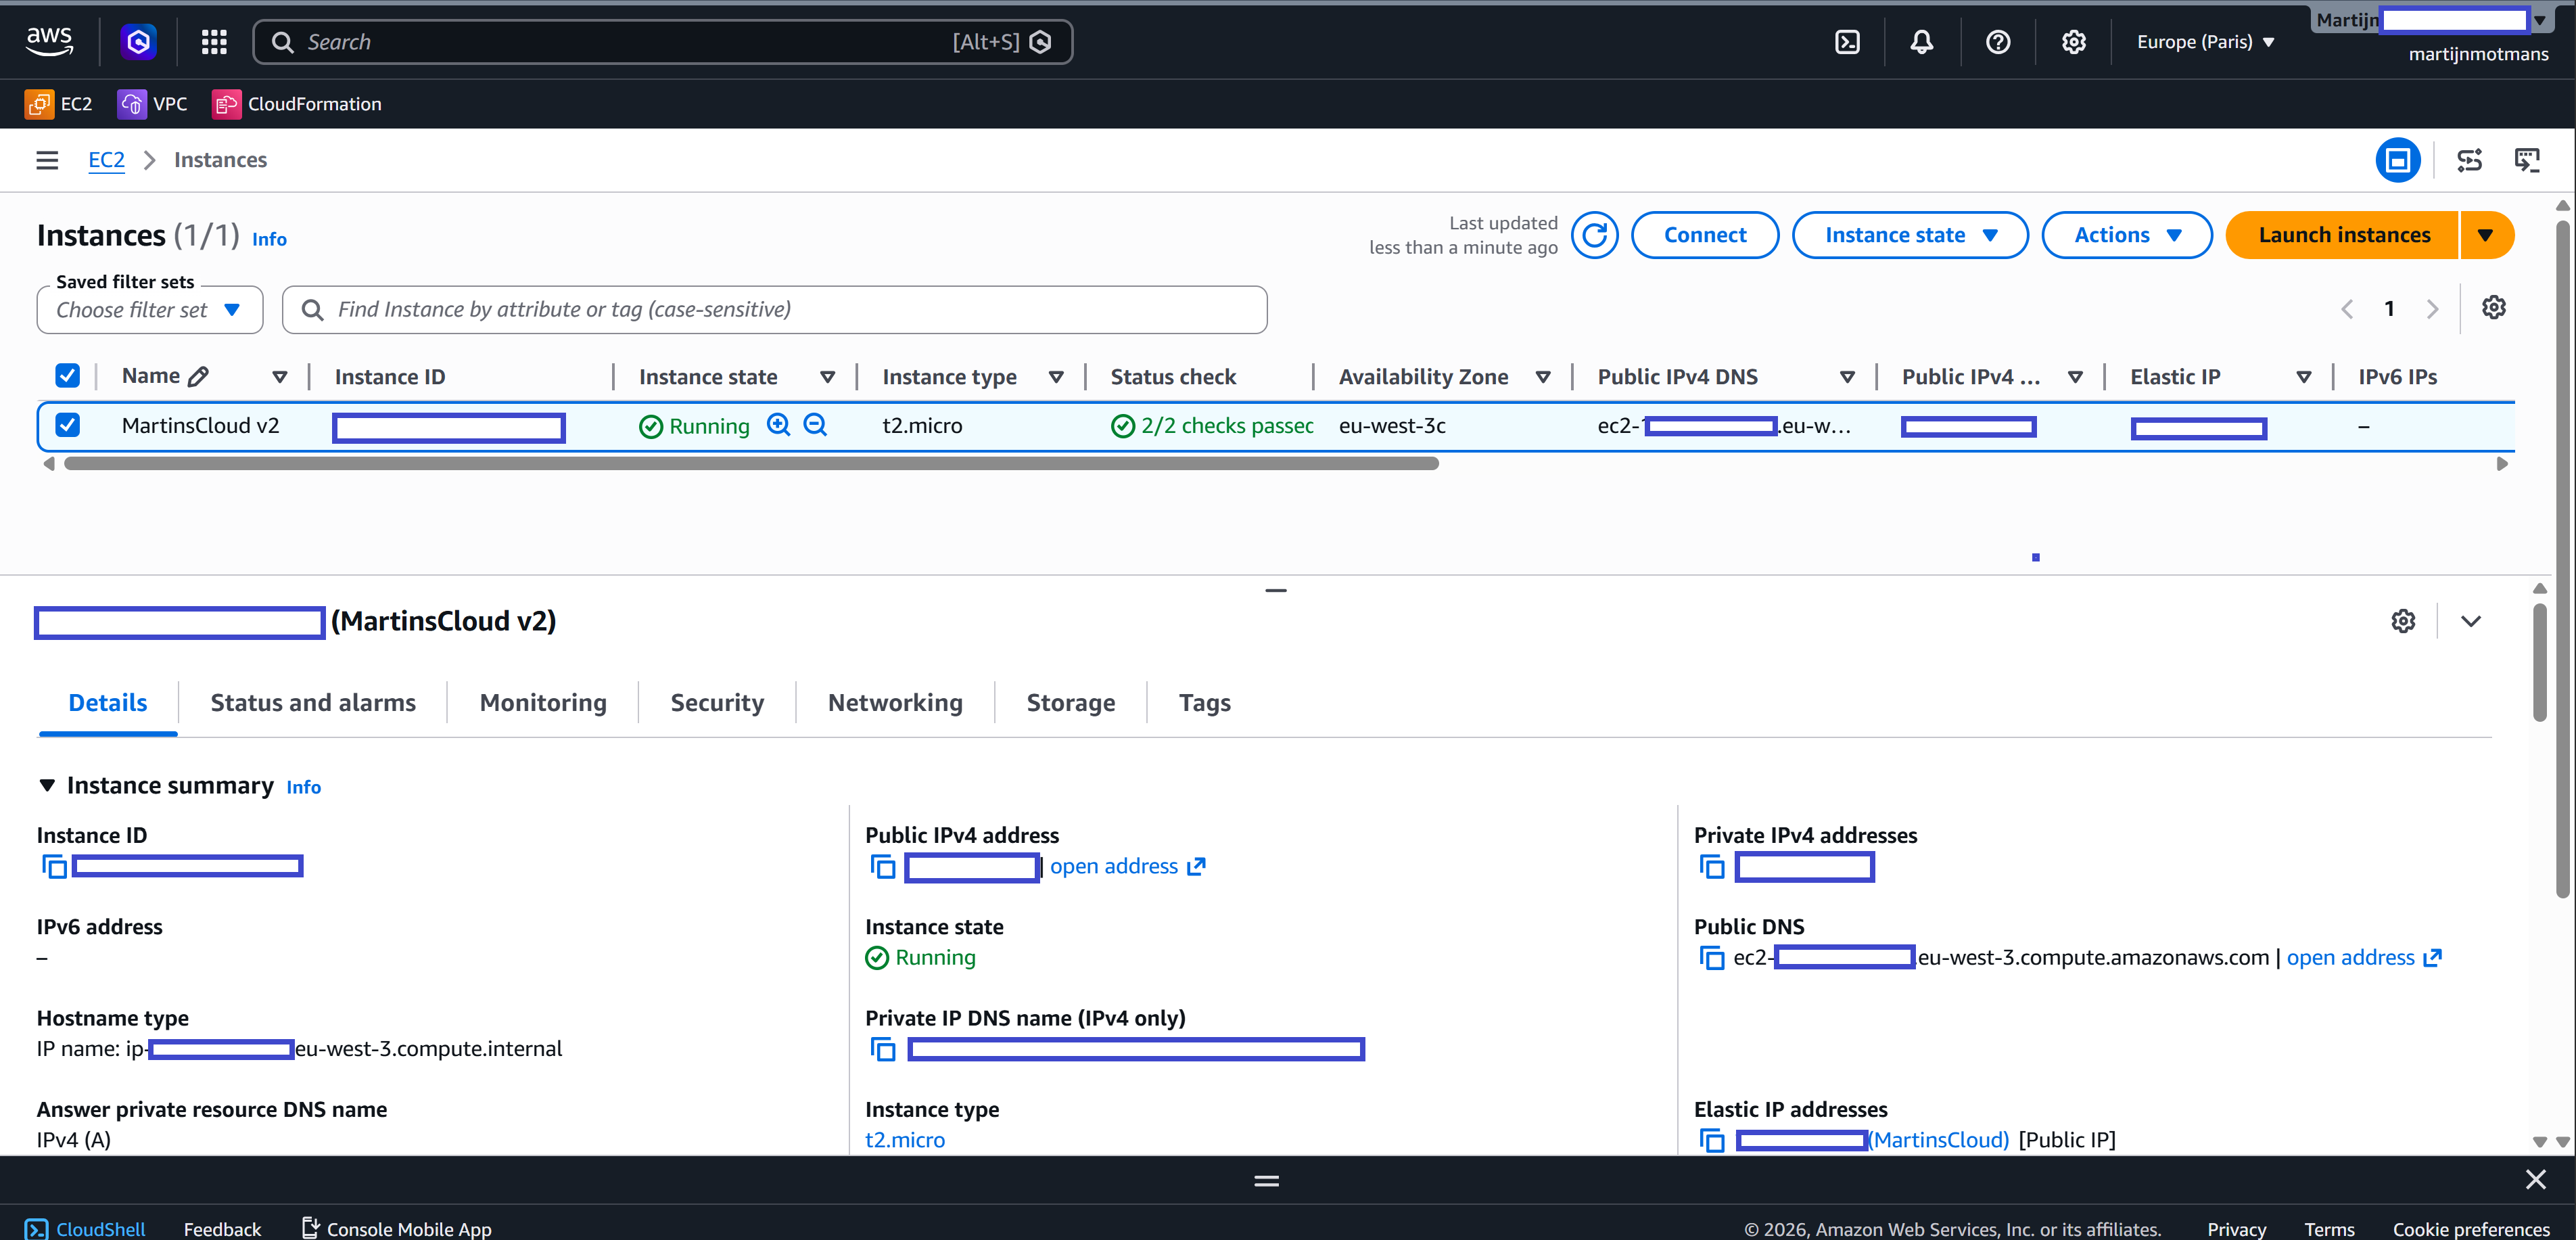This screenshot has height=1240, width=2576.
Task: Switch to the Monitoring tab
Action: 543,703
